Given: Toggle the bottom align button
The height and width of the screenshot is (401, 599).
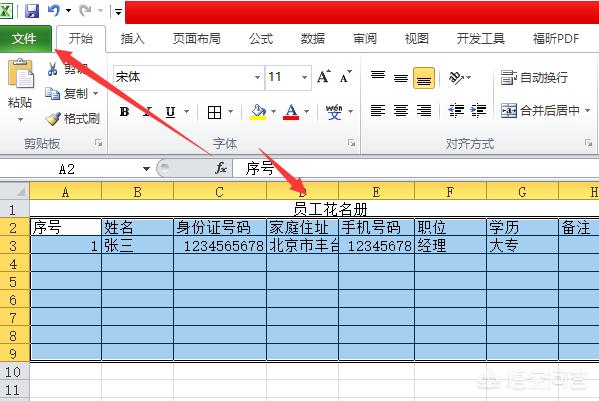Looking at the screenshot, I should (x=424, y=78).
